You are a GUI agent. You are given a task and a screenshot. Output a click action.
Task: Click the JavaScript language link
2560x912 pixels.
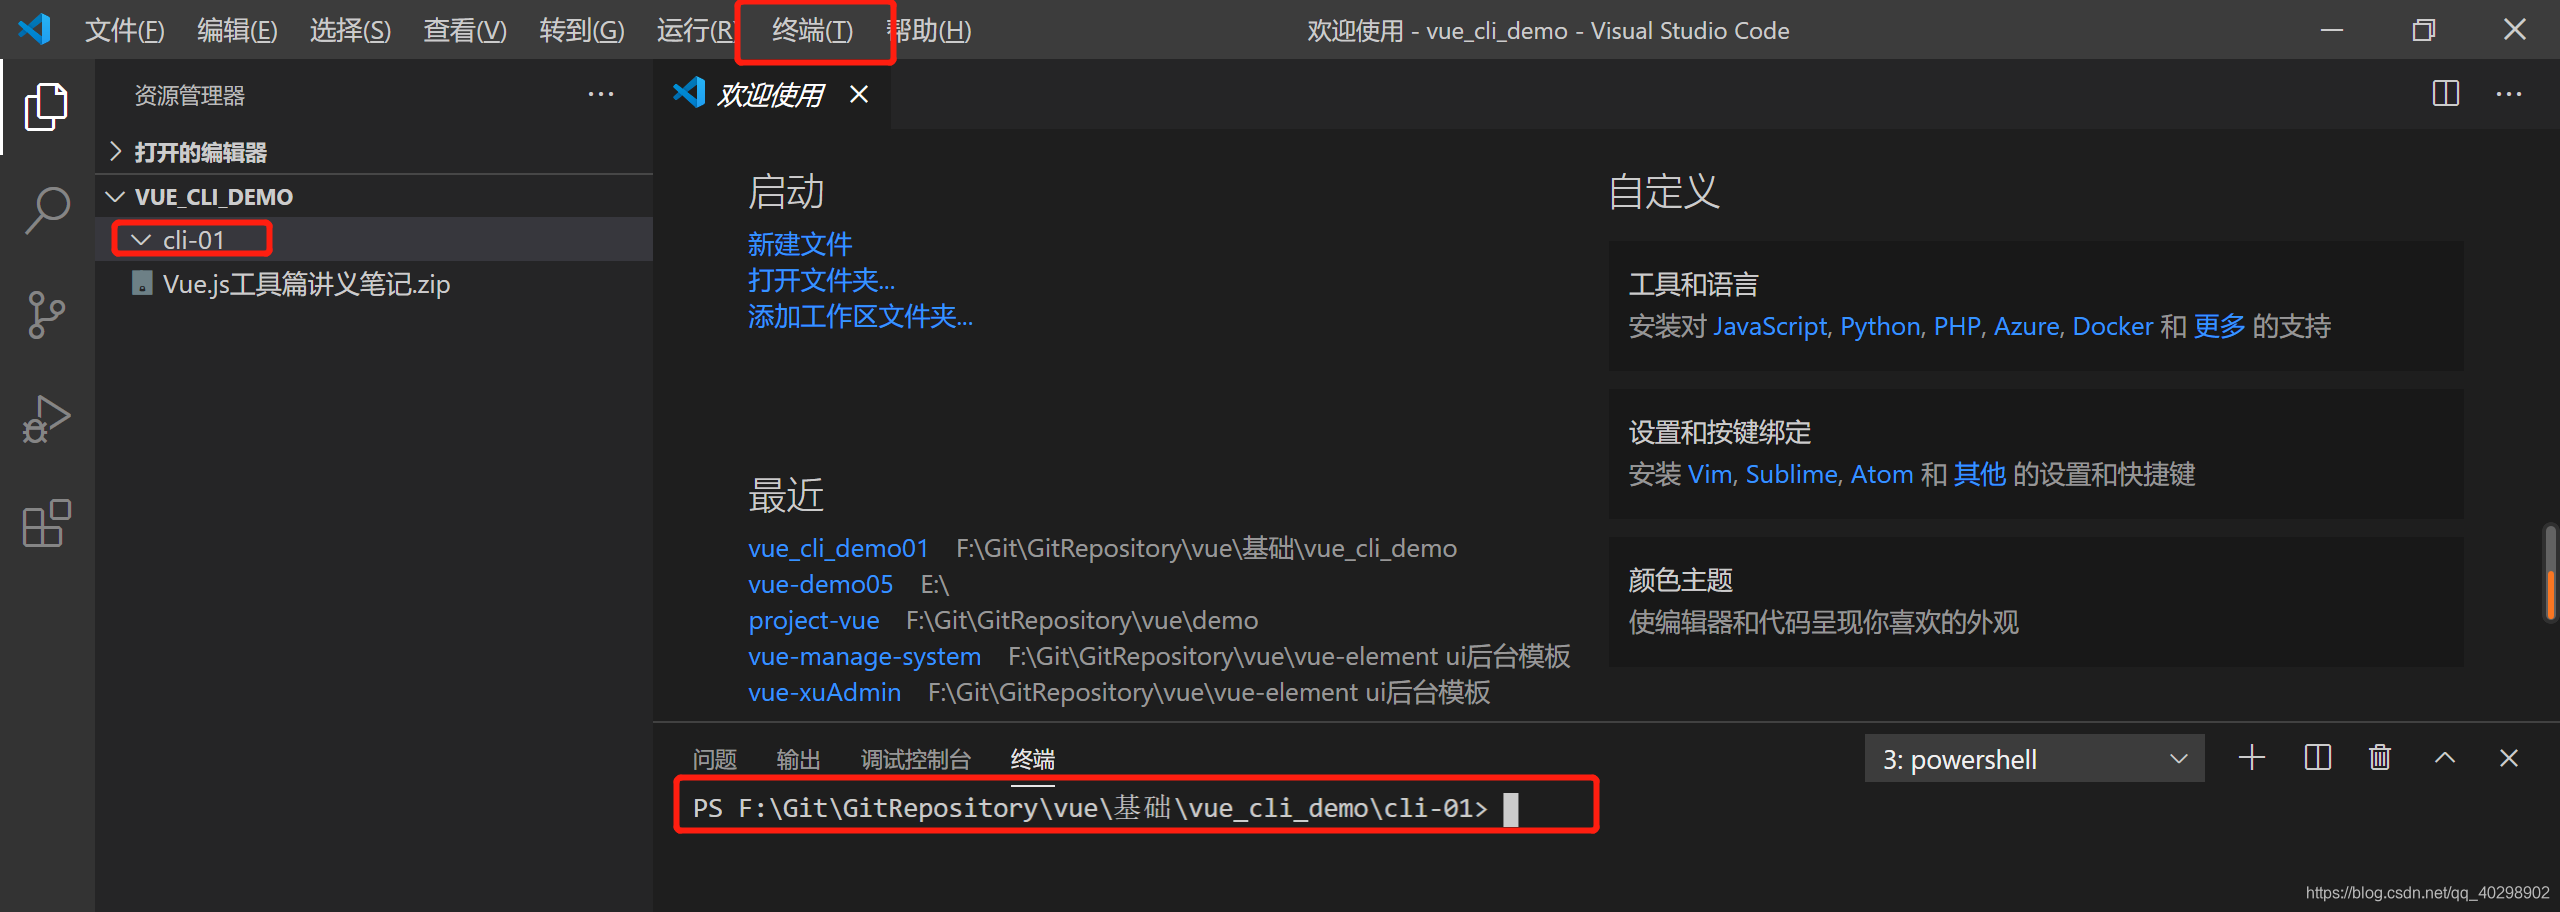[1770, 327]
